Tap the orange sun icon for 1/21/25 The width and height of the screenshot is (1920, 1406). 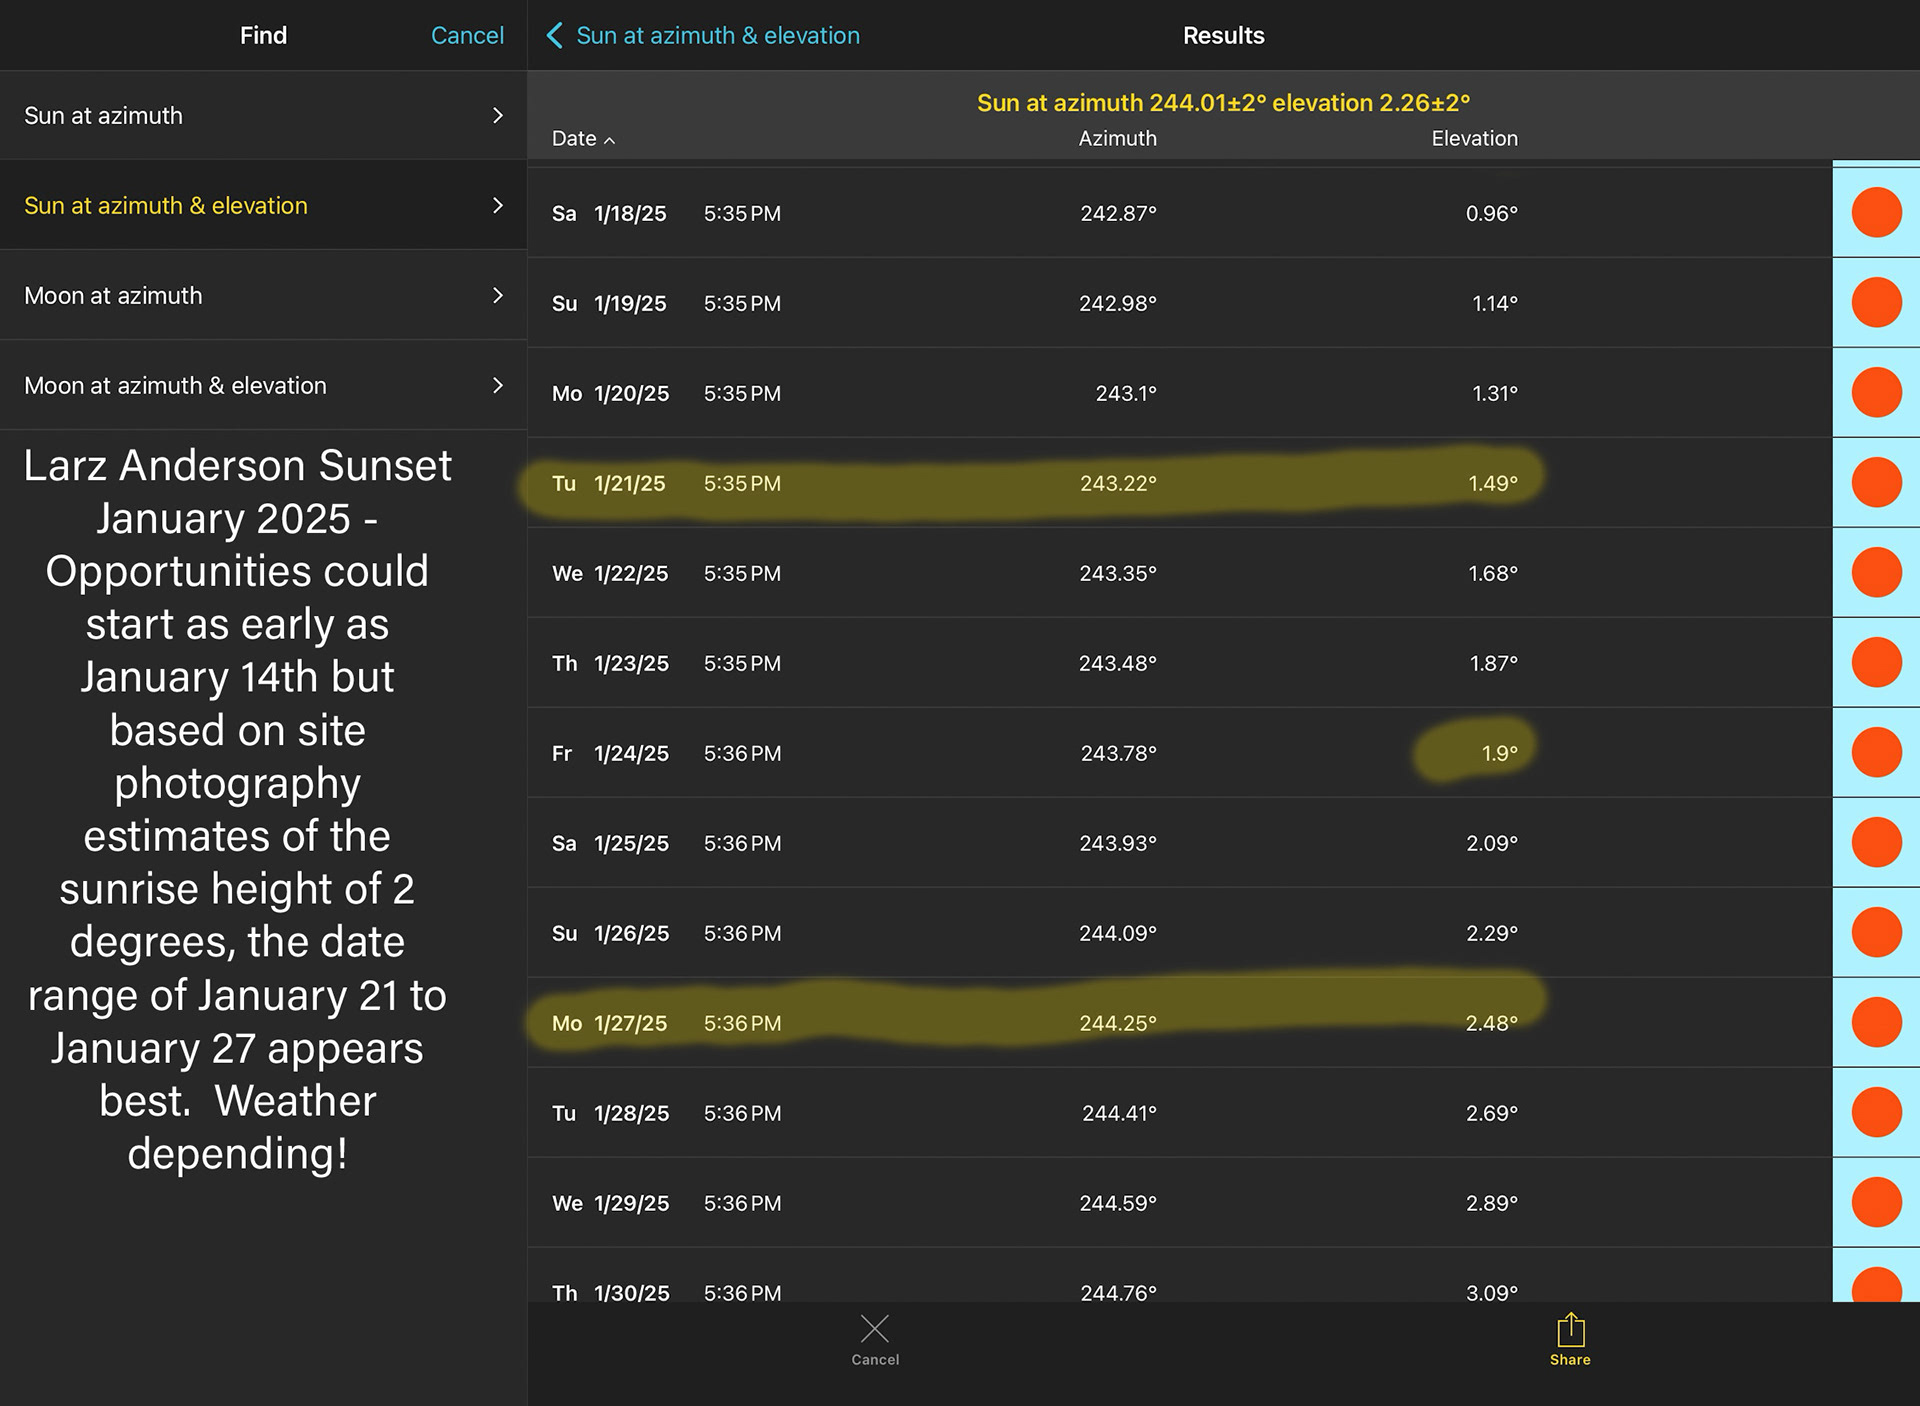click(1876, 482)
